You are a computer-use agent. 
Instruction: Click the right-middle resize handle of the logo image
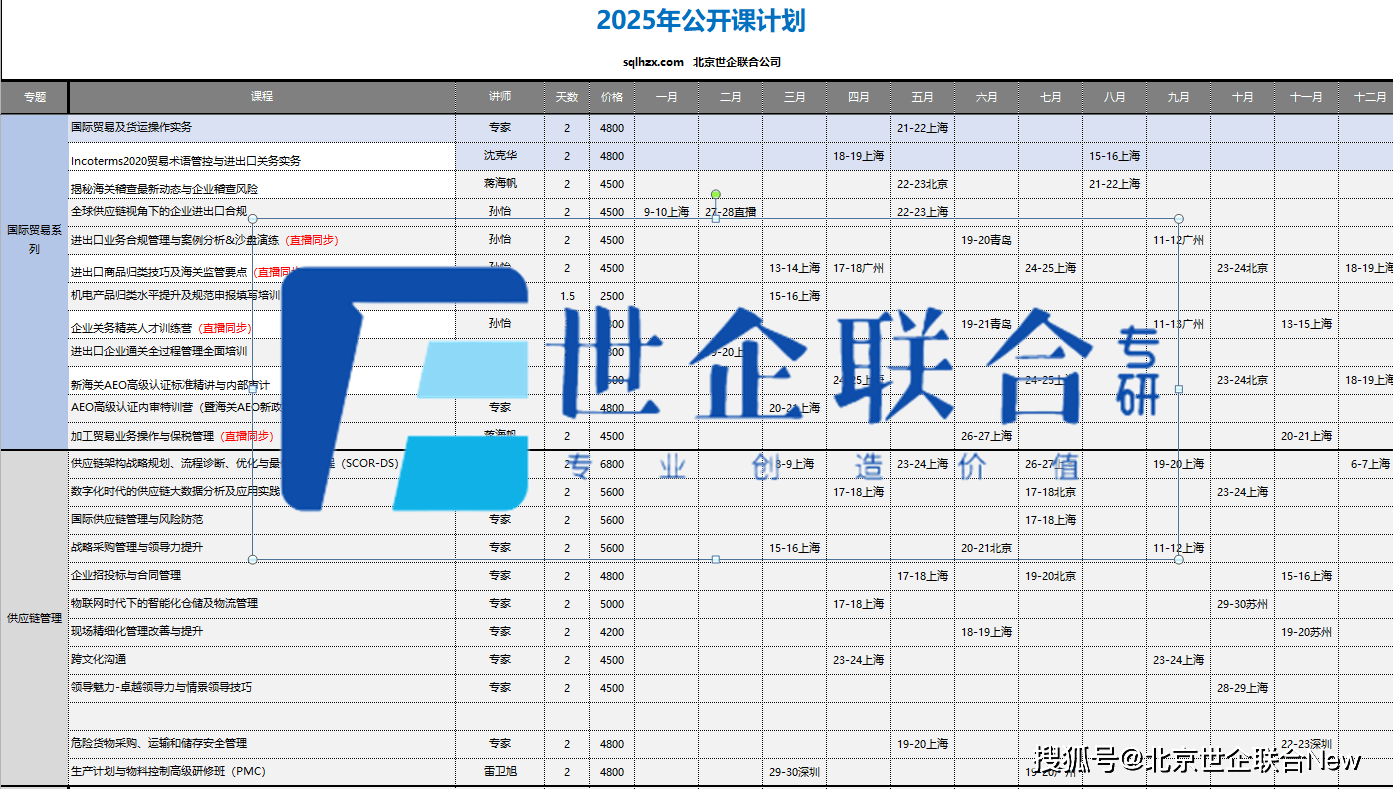[1178, 389]
